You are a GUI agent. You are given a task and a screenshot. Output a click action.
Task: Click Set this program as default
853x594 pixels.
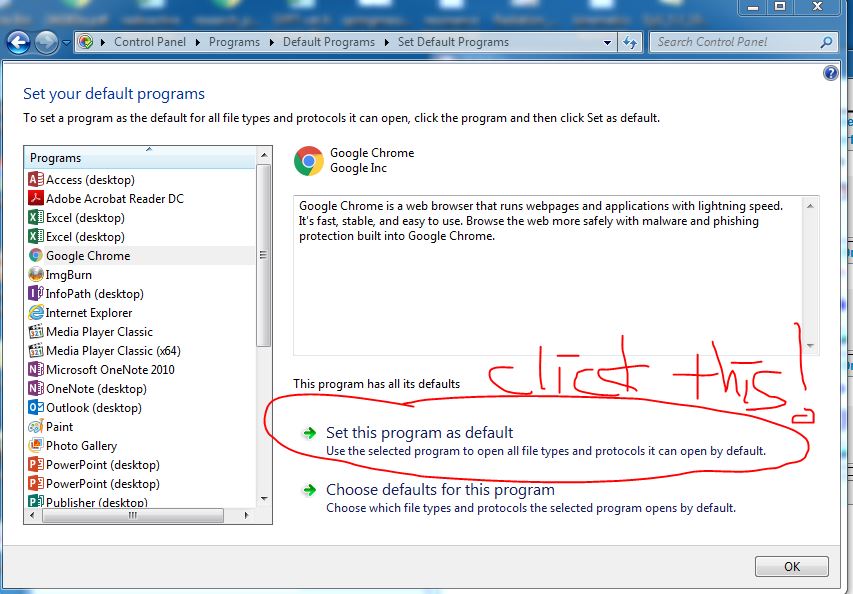419,432
